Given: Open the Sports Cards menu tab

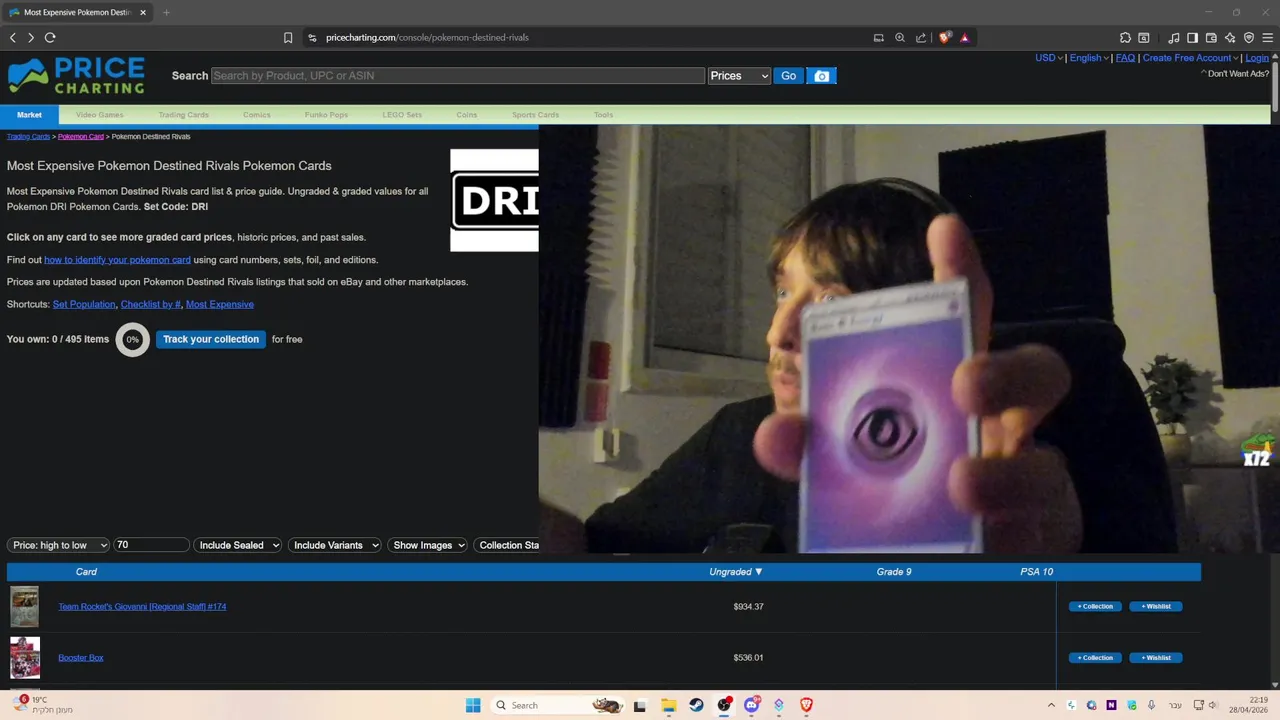Looking at the screenshot, I should pos(535,115).
